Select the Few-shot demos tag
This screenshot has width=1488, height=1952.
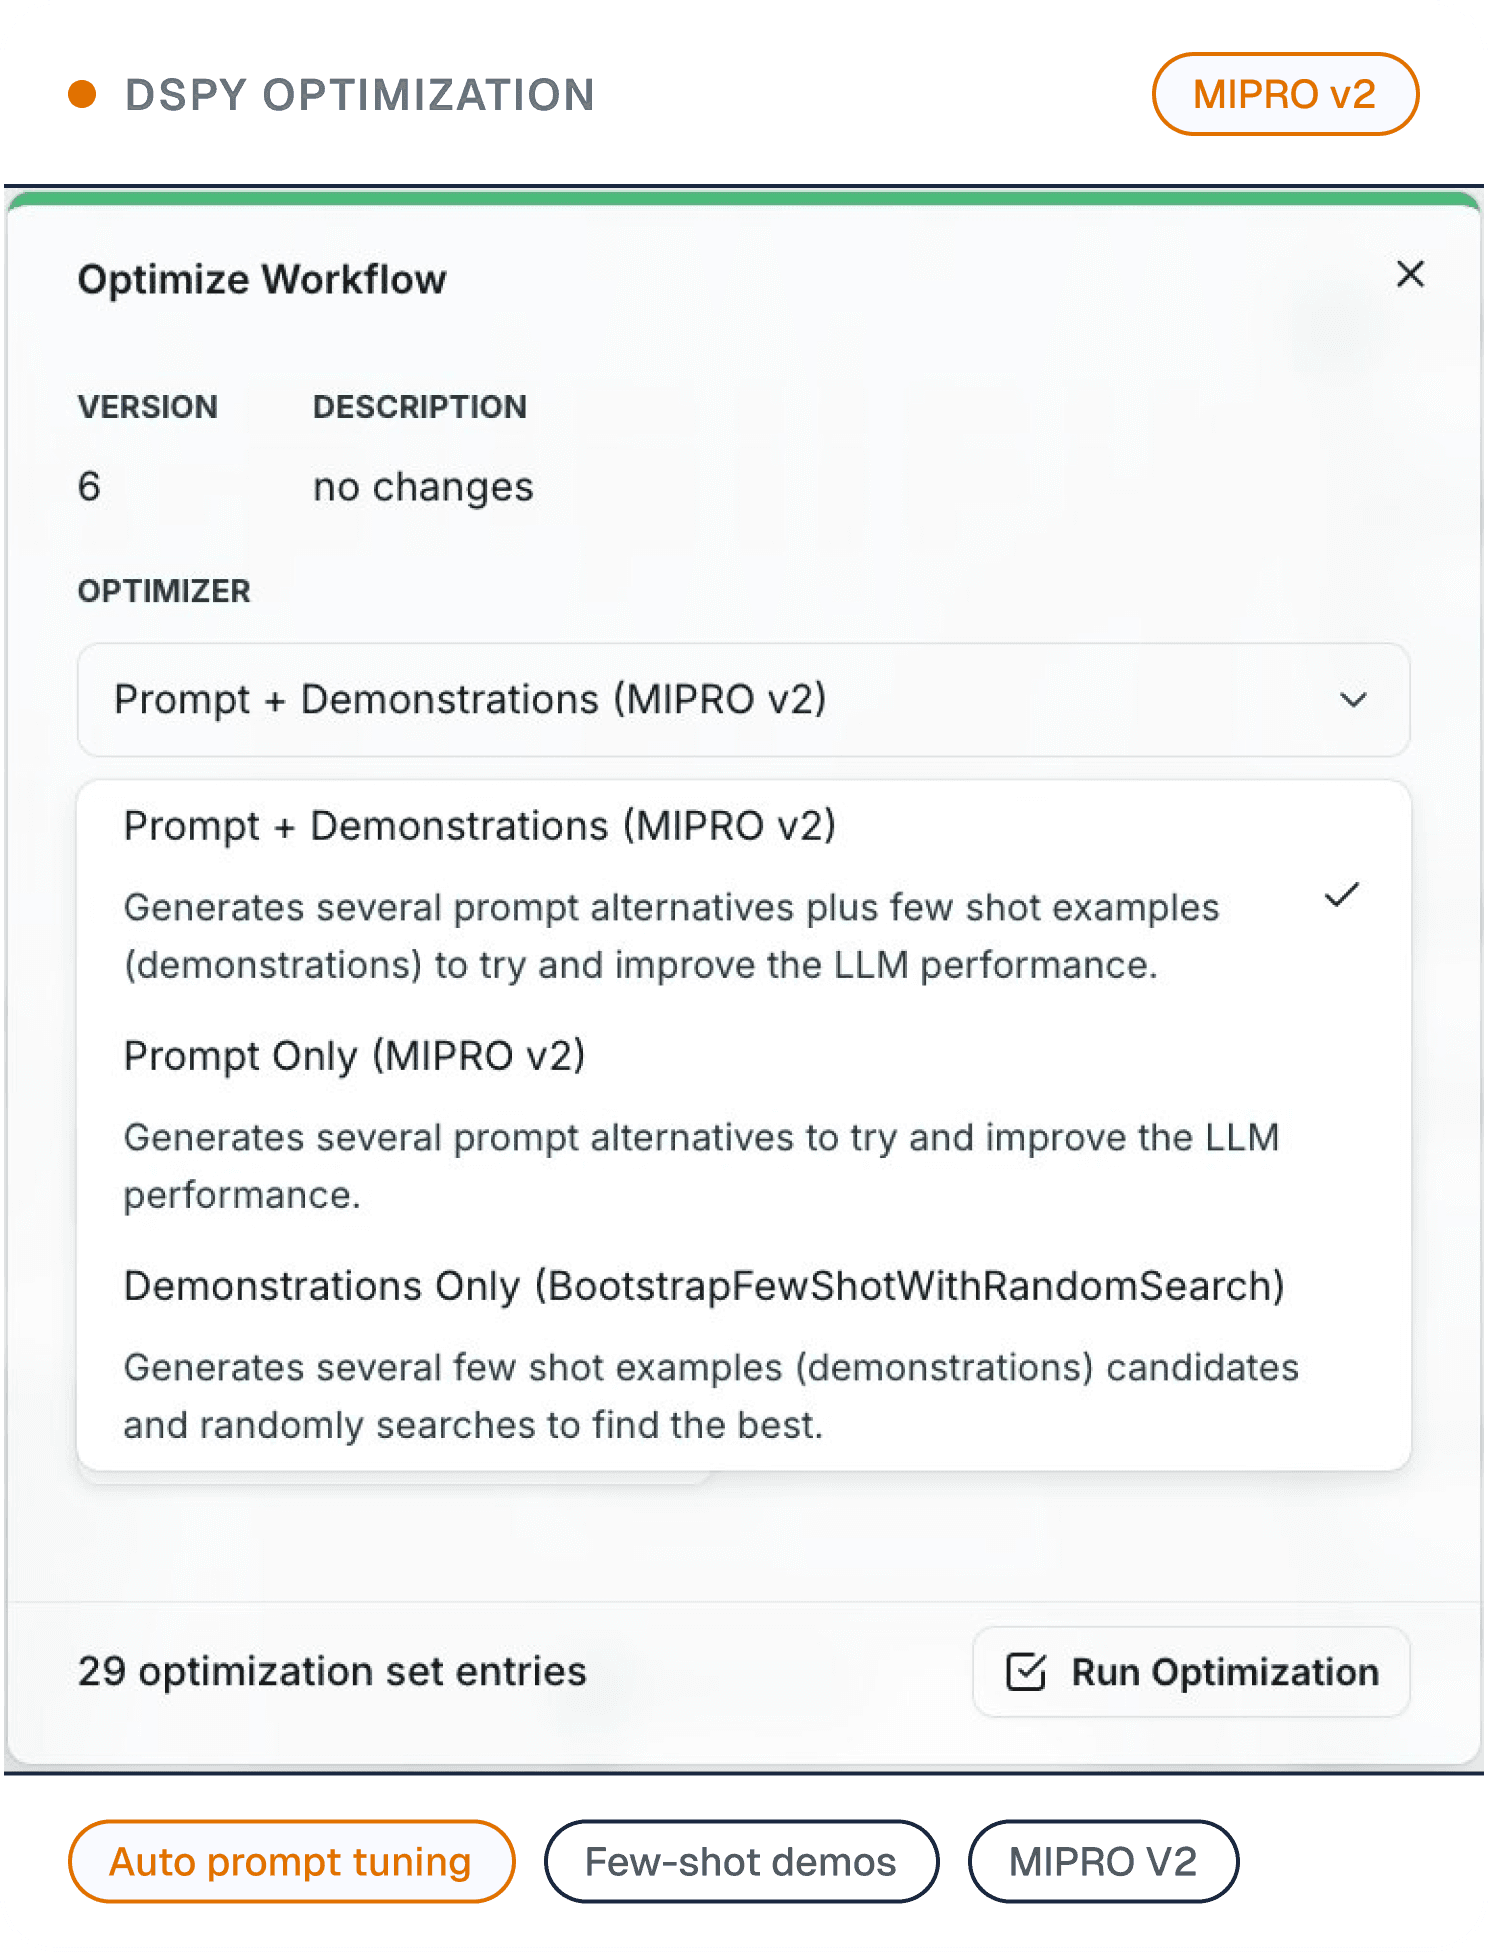pos(740,1862)
